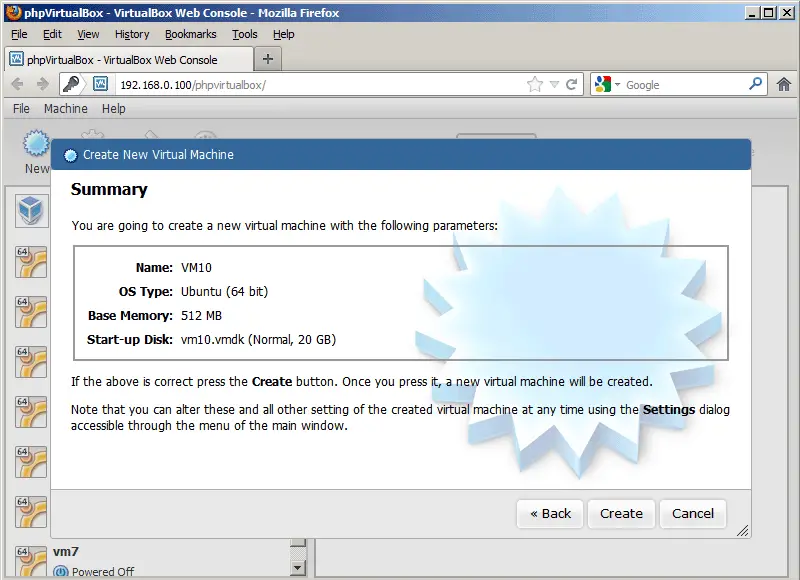Click the search magnifier icon
The width and height of the screenshot is (800, 580).
[756, 84]
